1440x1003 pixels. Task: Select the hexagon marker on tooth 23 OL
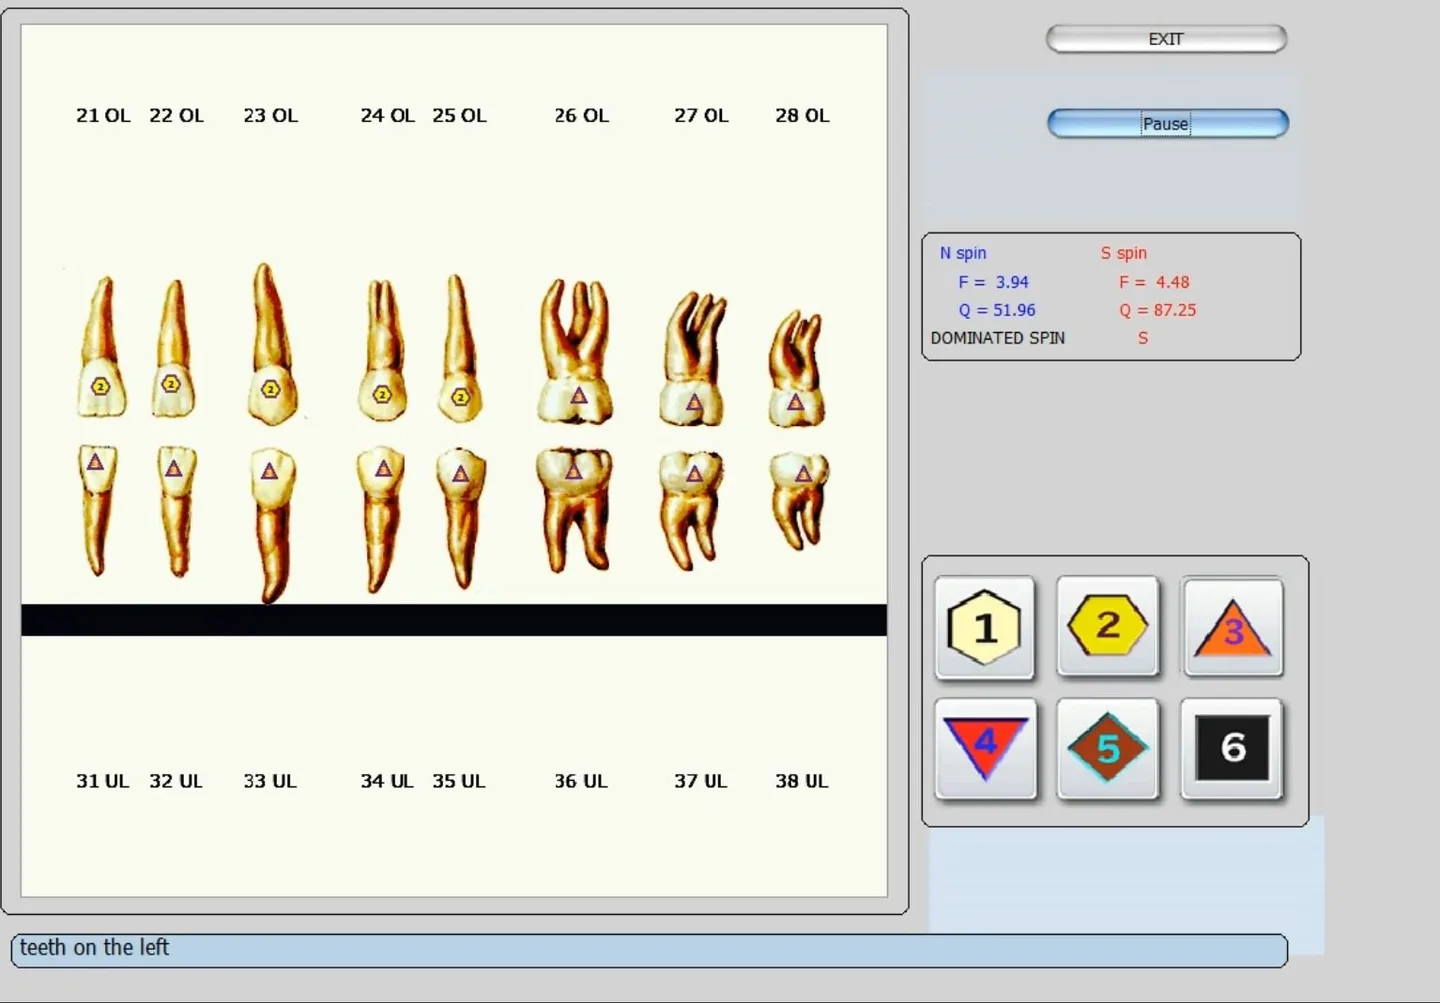click(x=270, y=389)
